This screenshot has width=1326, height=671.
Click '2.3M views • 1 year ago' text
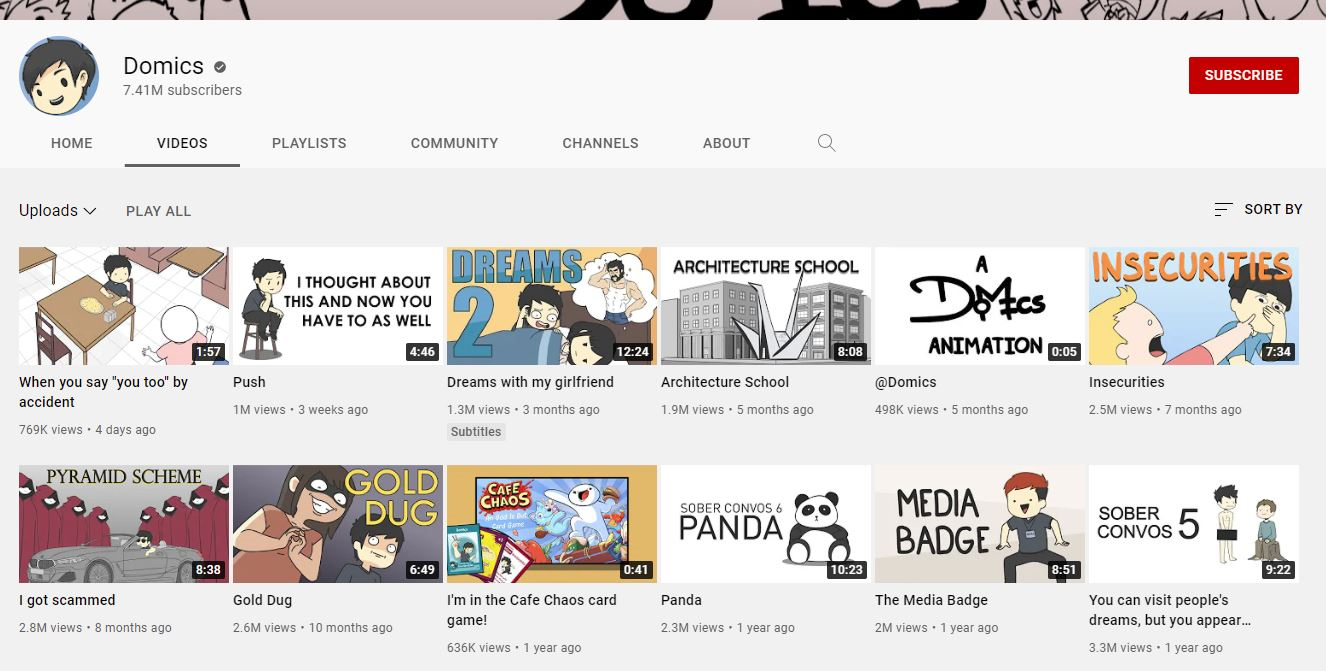[x=728, y=628]
